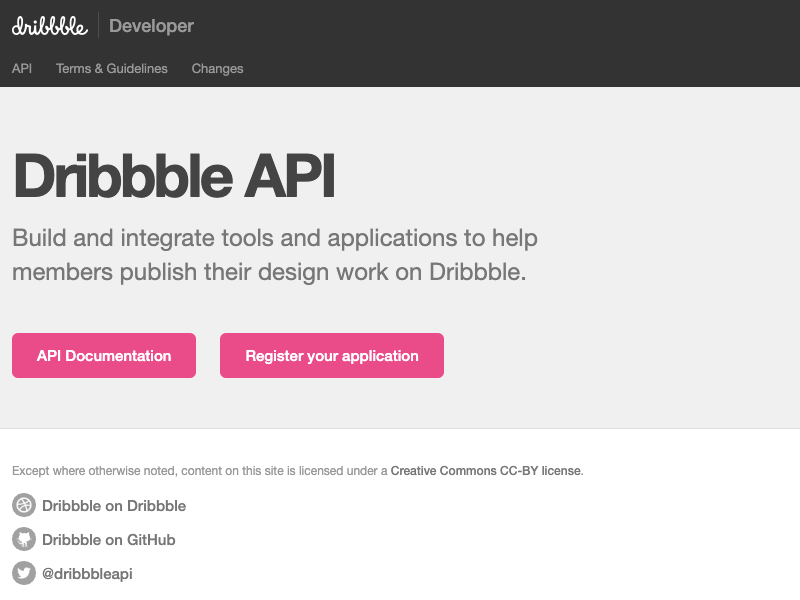
Task: Click the text 'members publish their design work on Dribbble.'
Action: coord(269,272)
